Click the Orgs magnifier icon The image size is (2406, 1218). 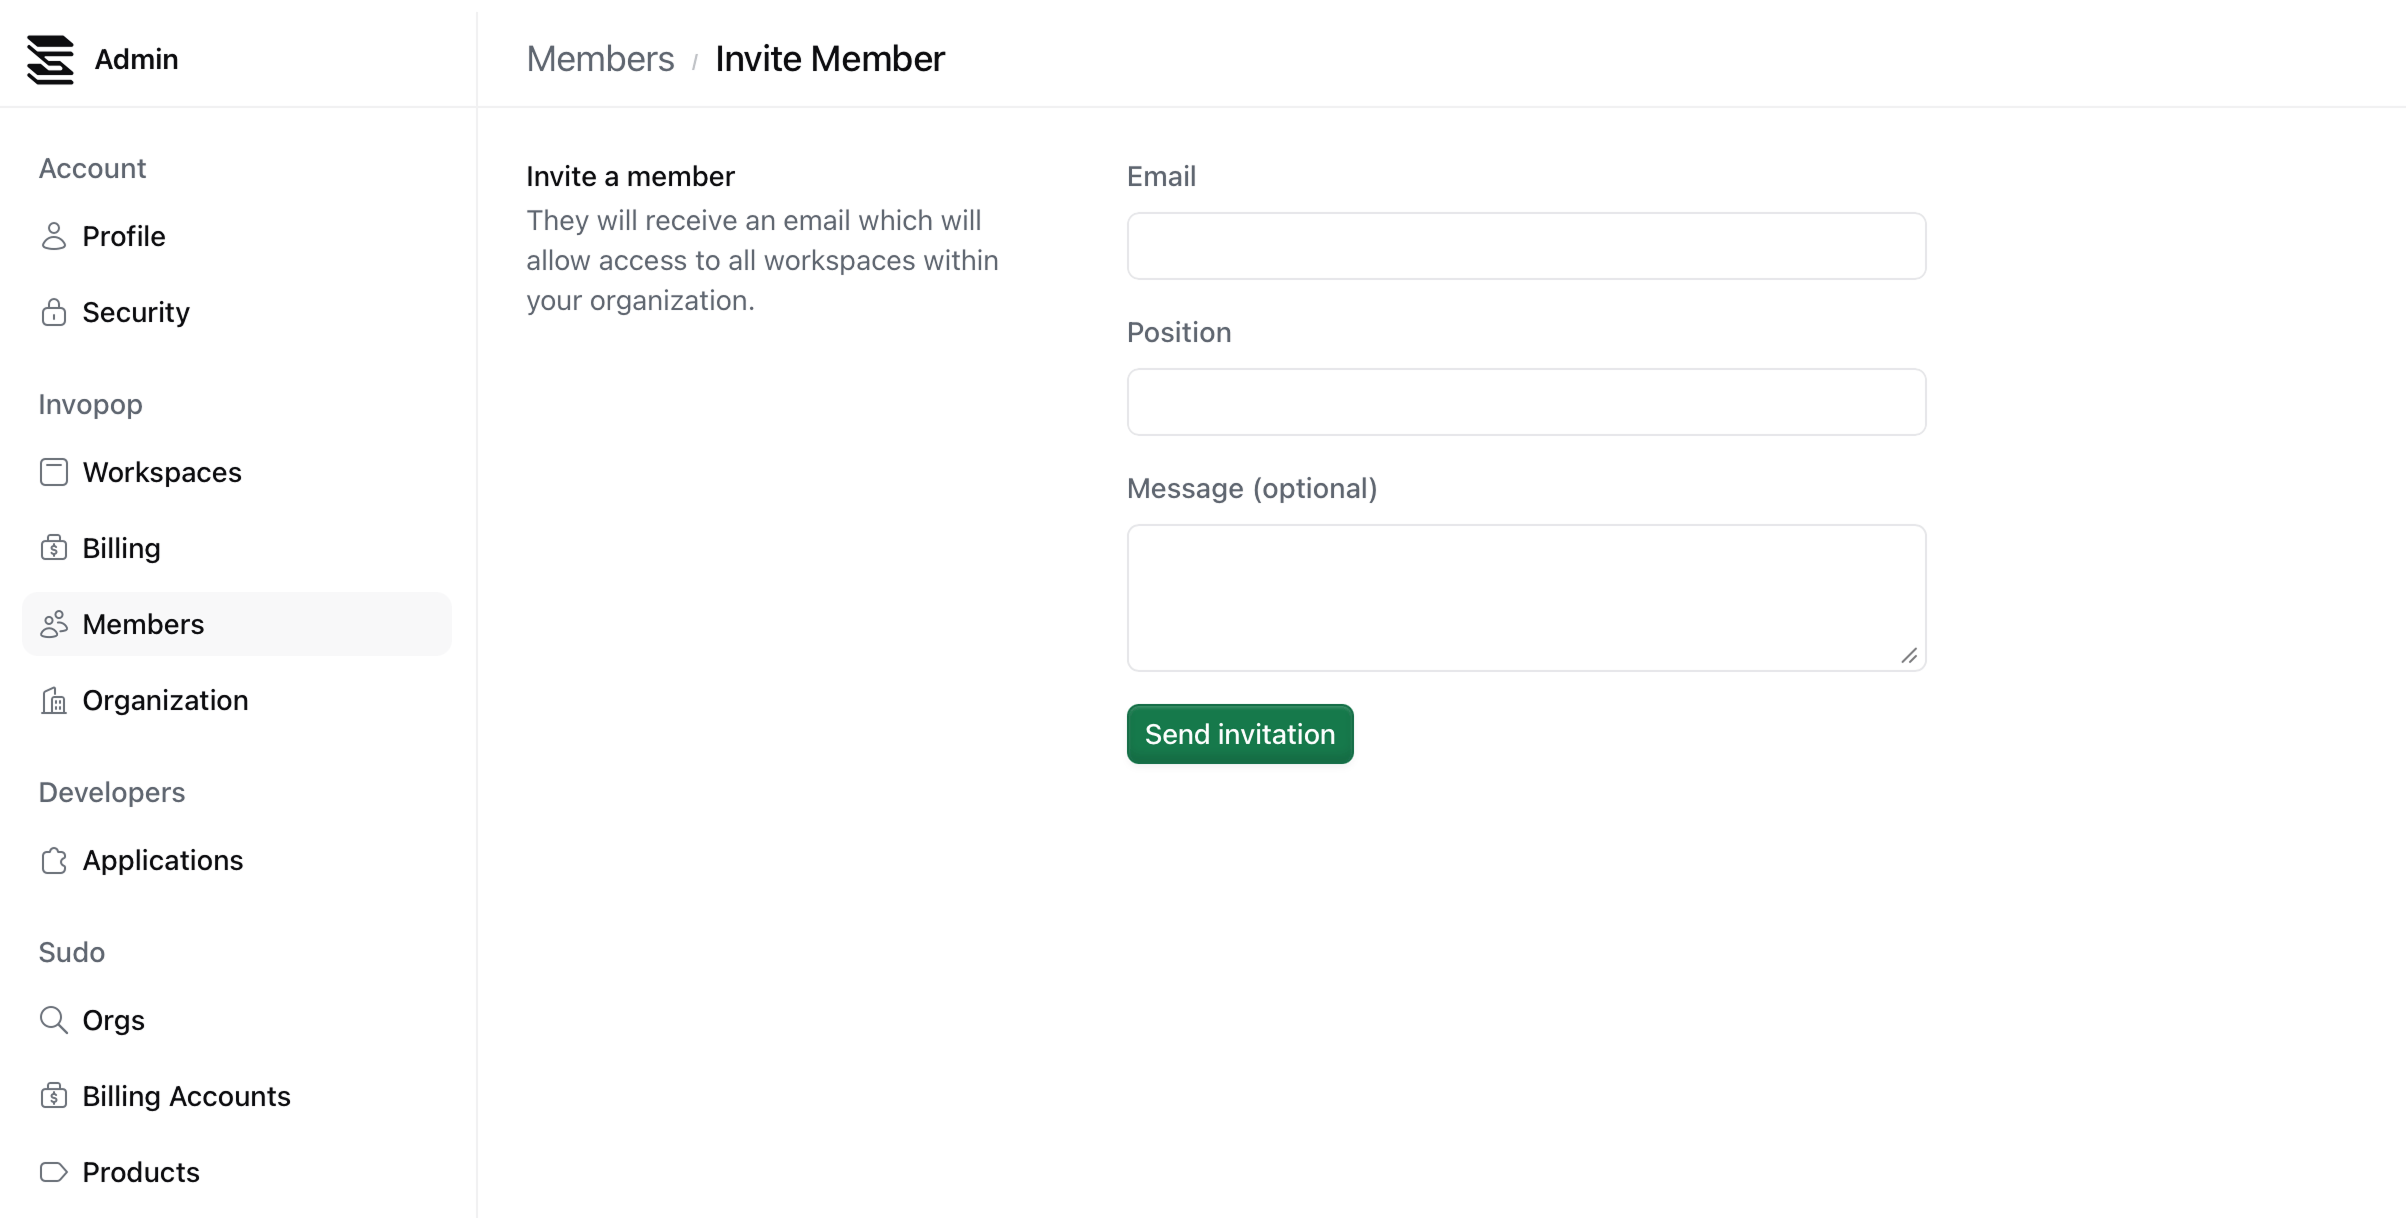point(54,1020)
